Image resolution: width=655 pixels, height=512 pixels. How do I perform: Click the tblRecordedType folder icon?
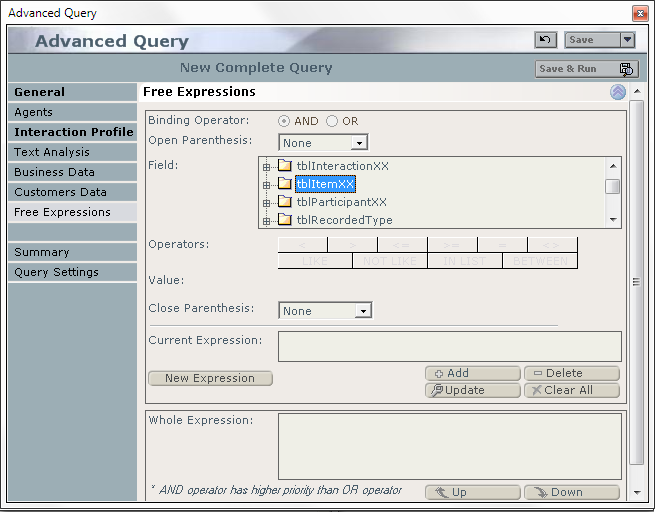click(x=284, y=220)
